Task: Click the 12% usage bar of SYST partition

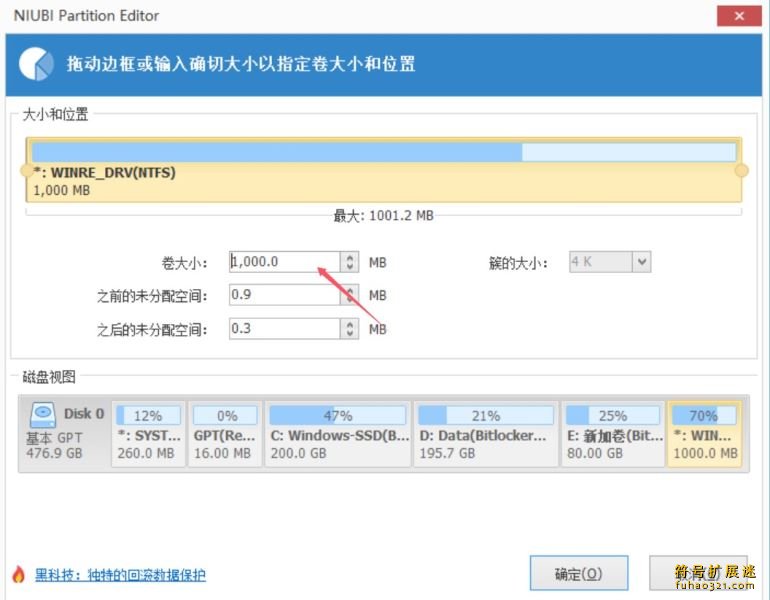Action: click(x=149, y=415)
